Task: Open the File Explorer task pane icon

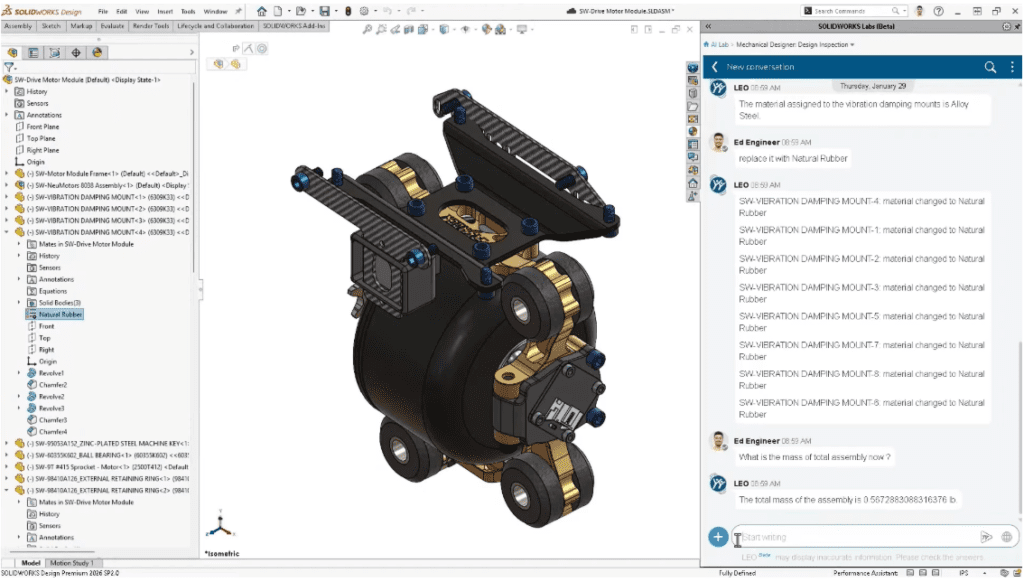Action: [x=693, y=105]
